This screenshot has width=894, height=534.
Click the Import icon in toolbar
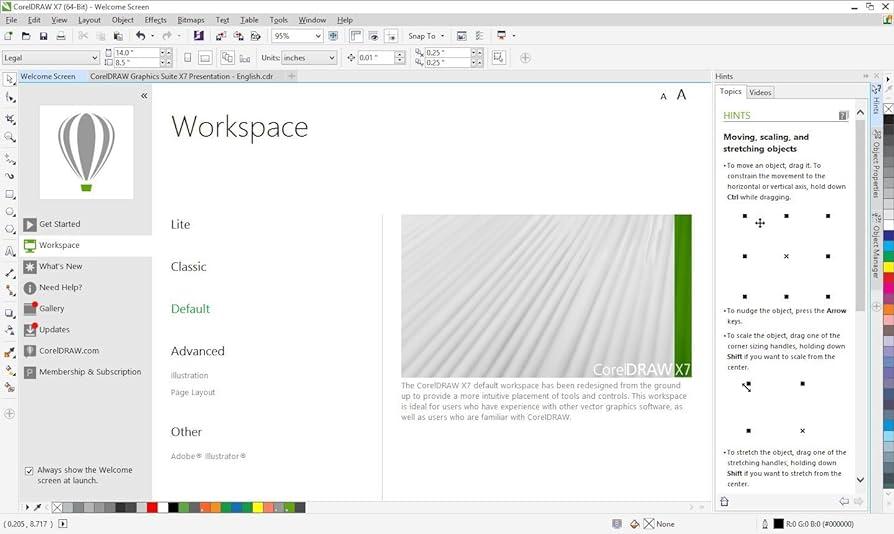tap(221, 36)
